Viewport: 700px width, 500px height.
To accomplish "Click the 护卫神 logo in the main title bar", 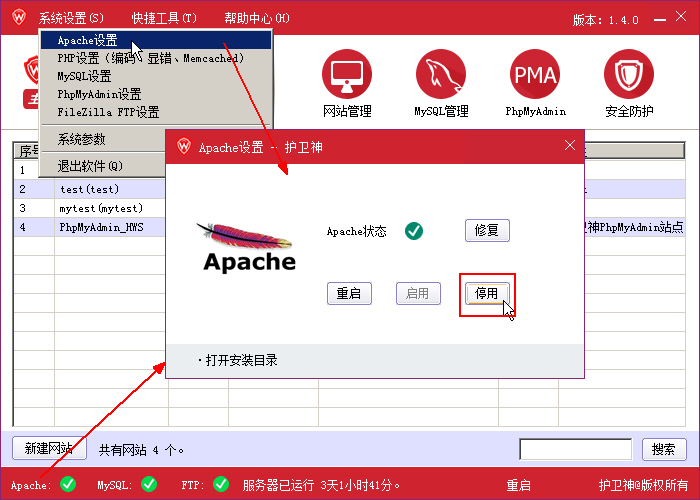I will (19, 17).
